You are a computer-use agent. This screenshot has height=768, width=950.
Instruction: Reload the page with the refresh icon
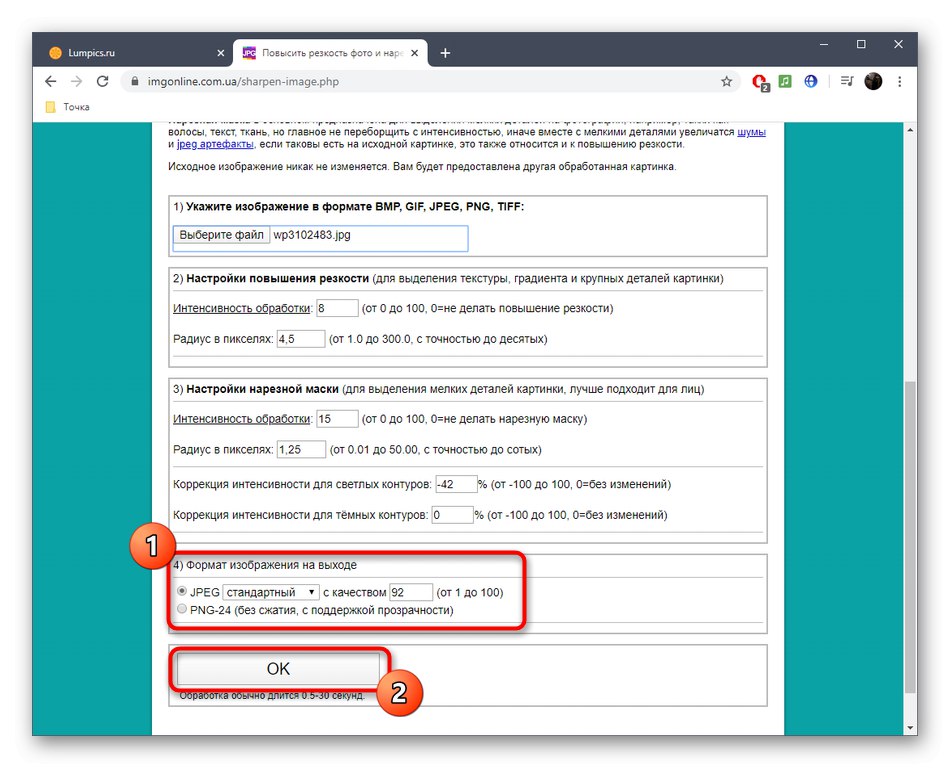point(103,82)
